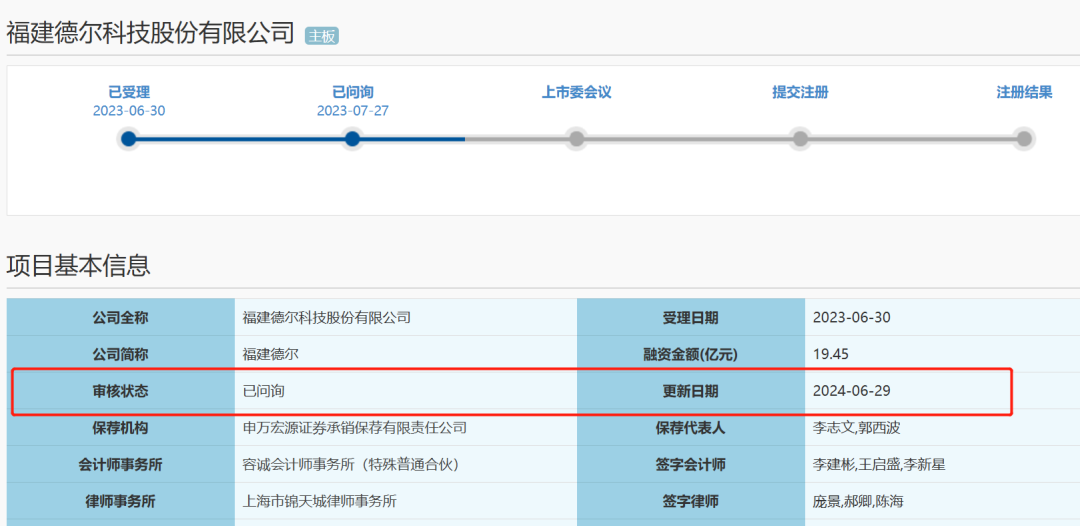1080x526 pixels.
Task: Click the 已问询 status value in table
Action: click(x=264, y=391)
